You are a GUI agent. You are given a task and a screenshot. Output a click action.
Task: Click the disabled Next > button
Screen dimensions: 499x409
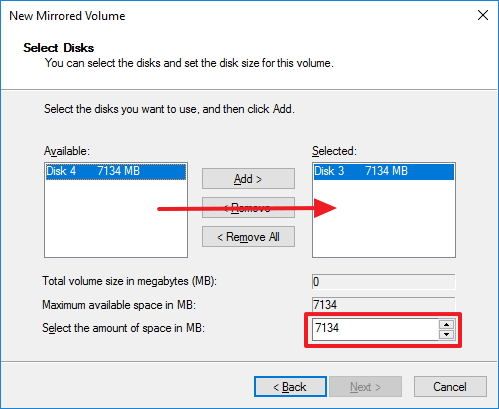click(366, 387)
